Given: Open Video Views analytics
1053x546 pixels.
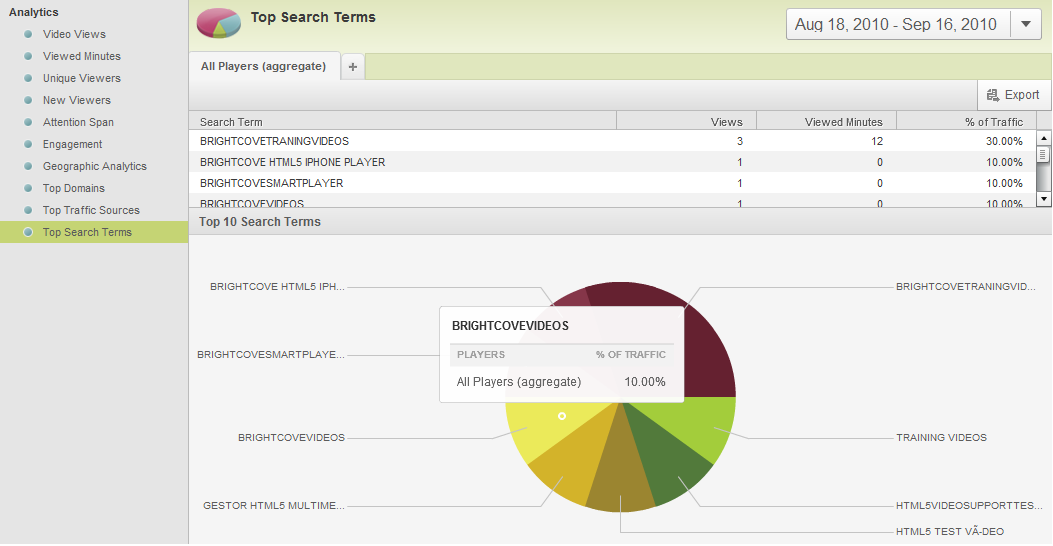Looking at the screenshot, I should [x=74, y=34].
